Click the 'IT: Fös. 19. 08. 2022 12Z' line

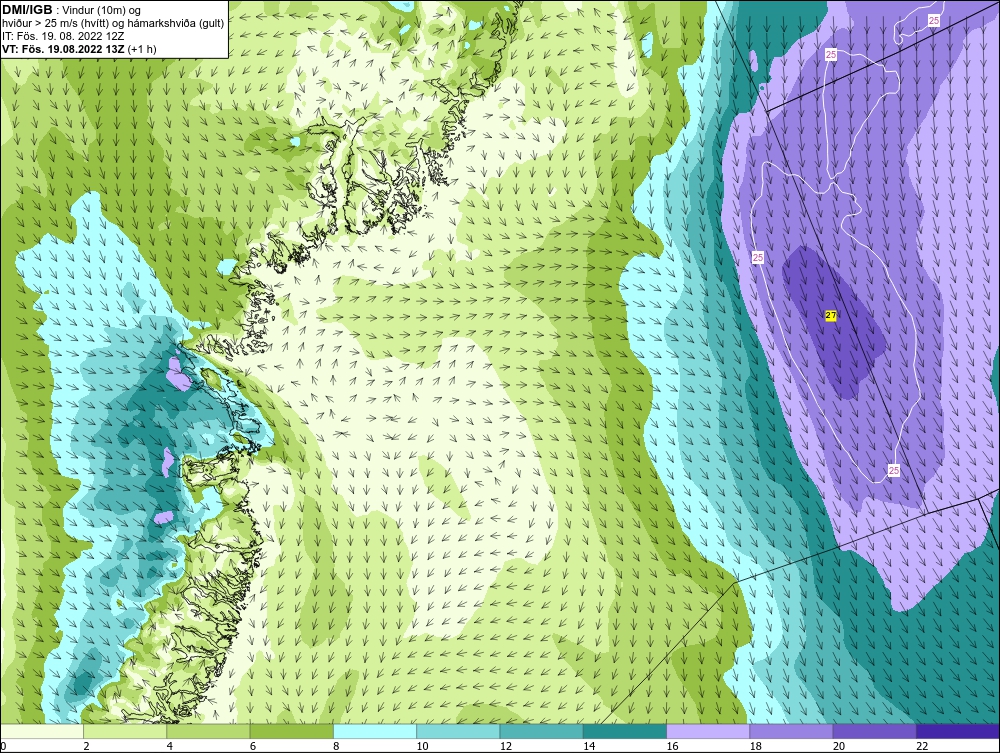click(x=64, y=36)
